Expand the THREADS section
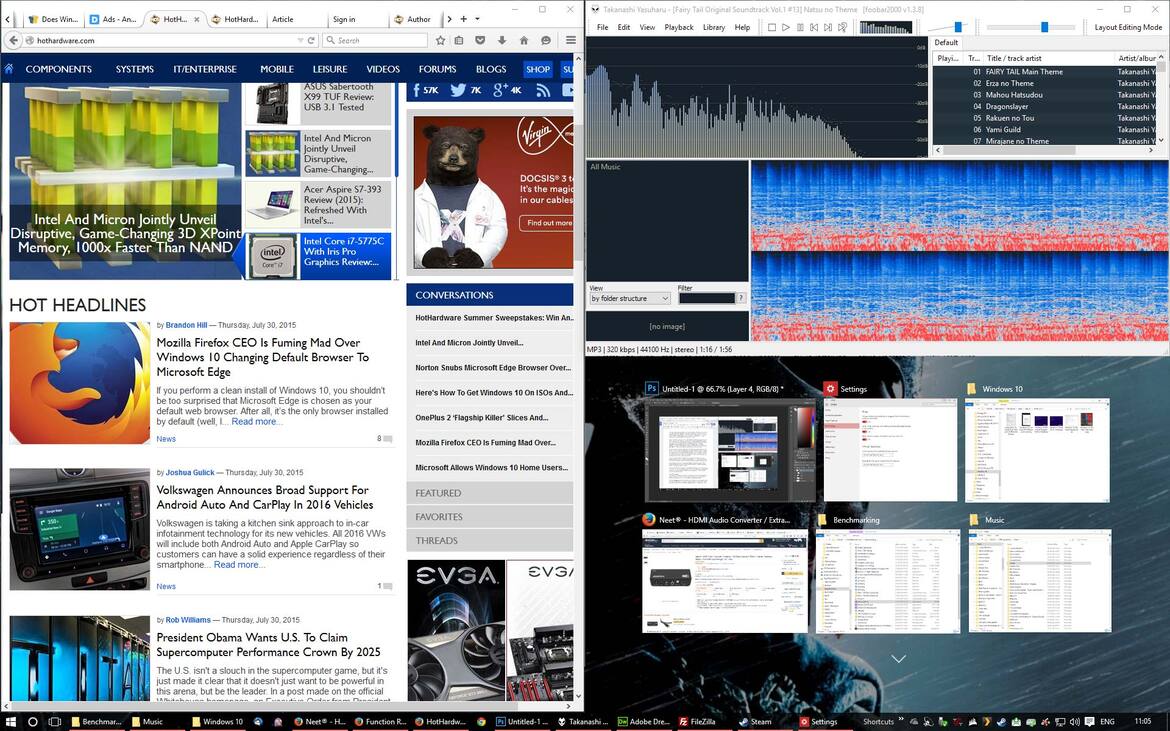This screenshot has height=731, width=1170. click(489, 541)
